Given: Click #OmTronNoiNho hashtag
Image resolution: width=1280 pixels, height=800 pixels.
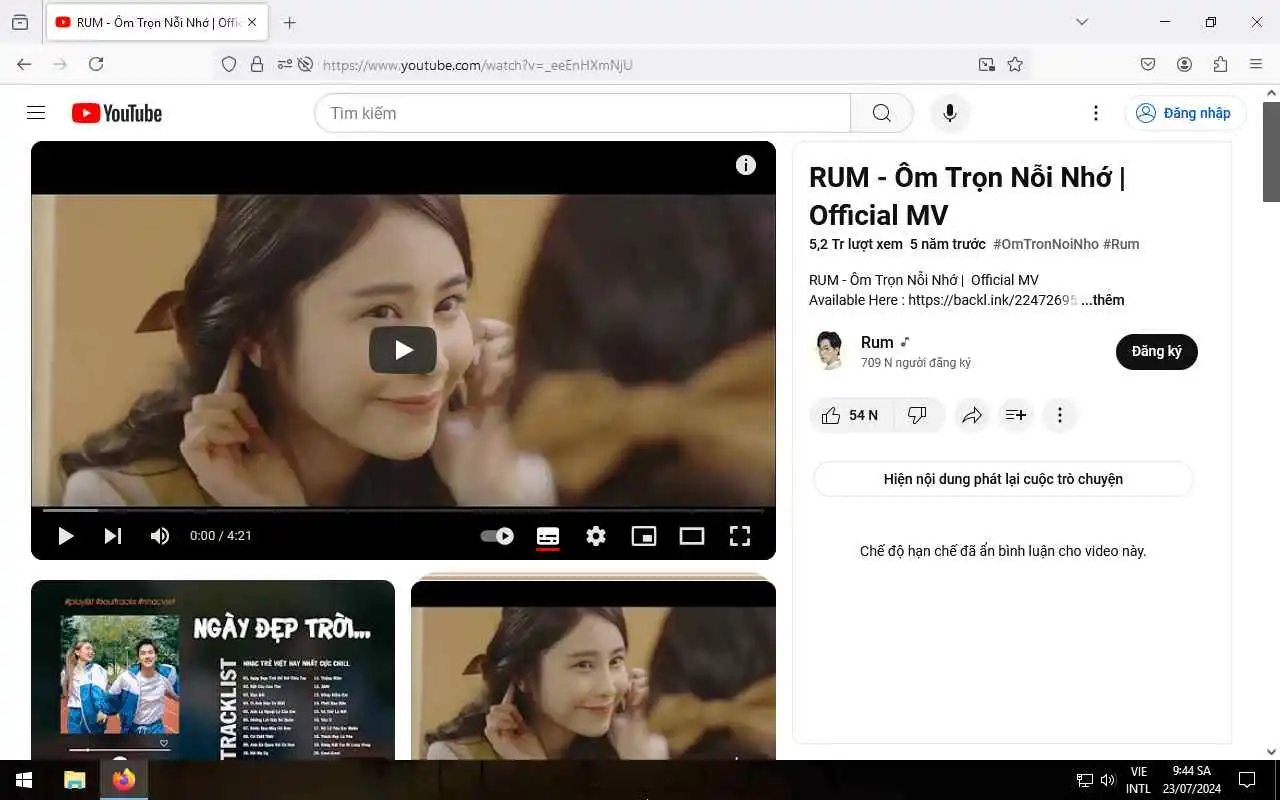Looking at the screenshot, I should [1046, 244].
